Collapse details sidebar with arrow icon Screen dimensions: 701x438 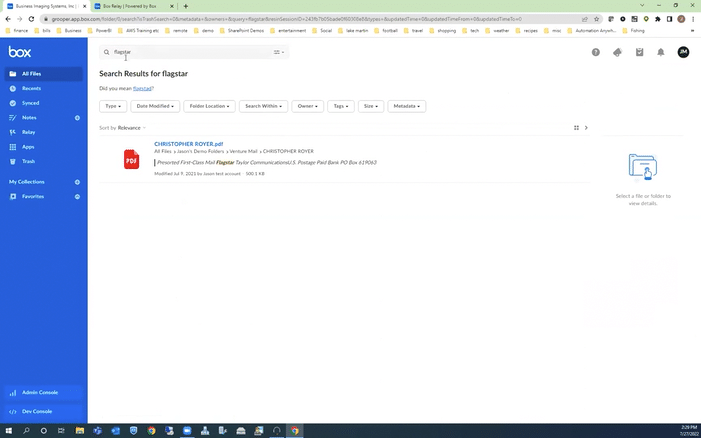tap(586, 128)
